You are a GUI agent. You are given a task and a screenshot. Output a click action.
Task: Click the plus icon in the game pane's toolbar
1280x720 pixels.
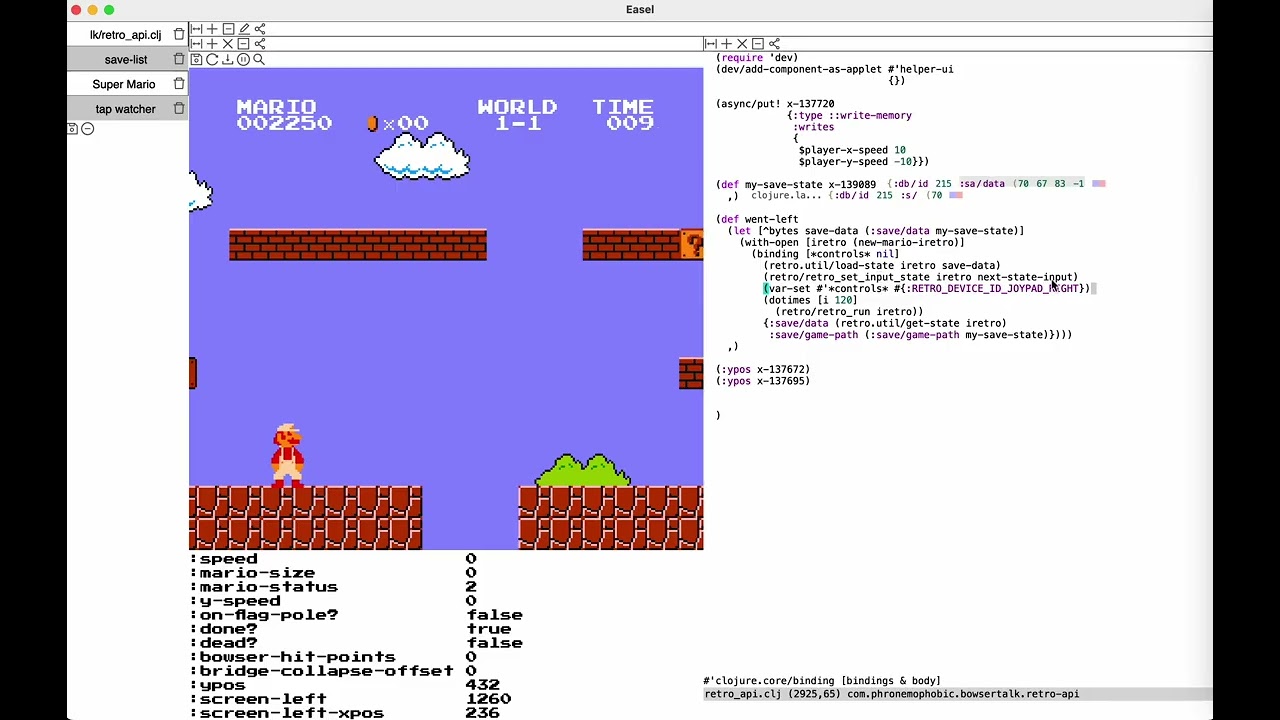[x=212, y=44]
